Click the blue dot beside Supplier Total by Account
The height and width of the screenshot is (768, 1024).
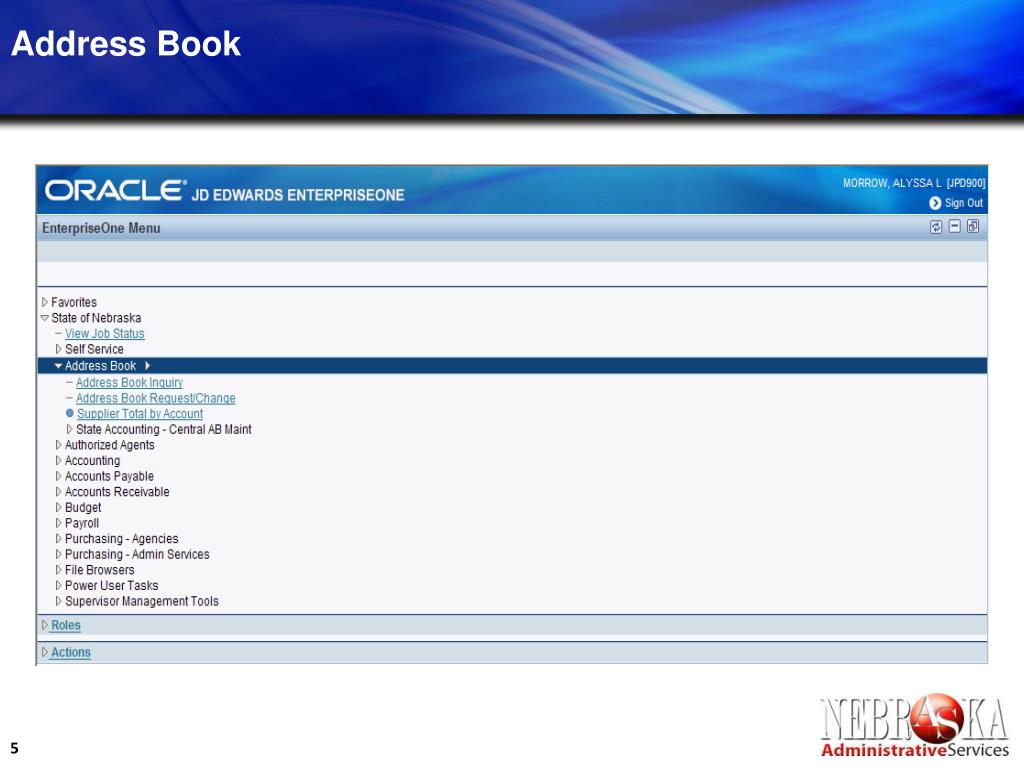point(70,413)
